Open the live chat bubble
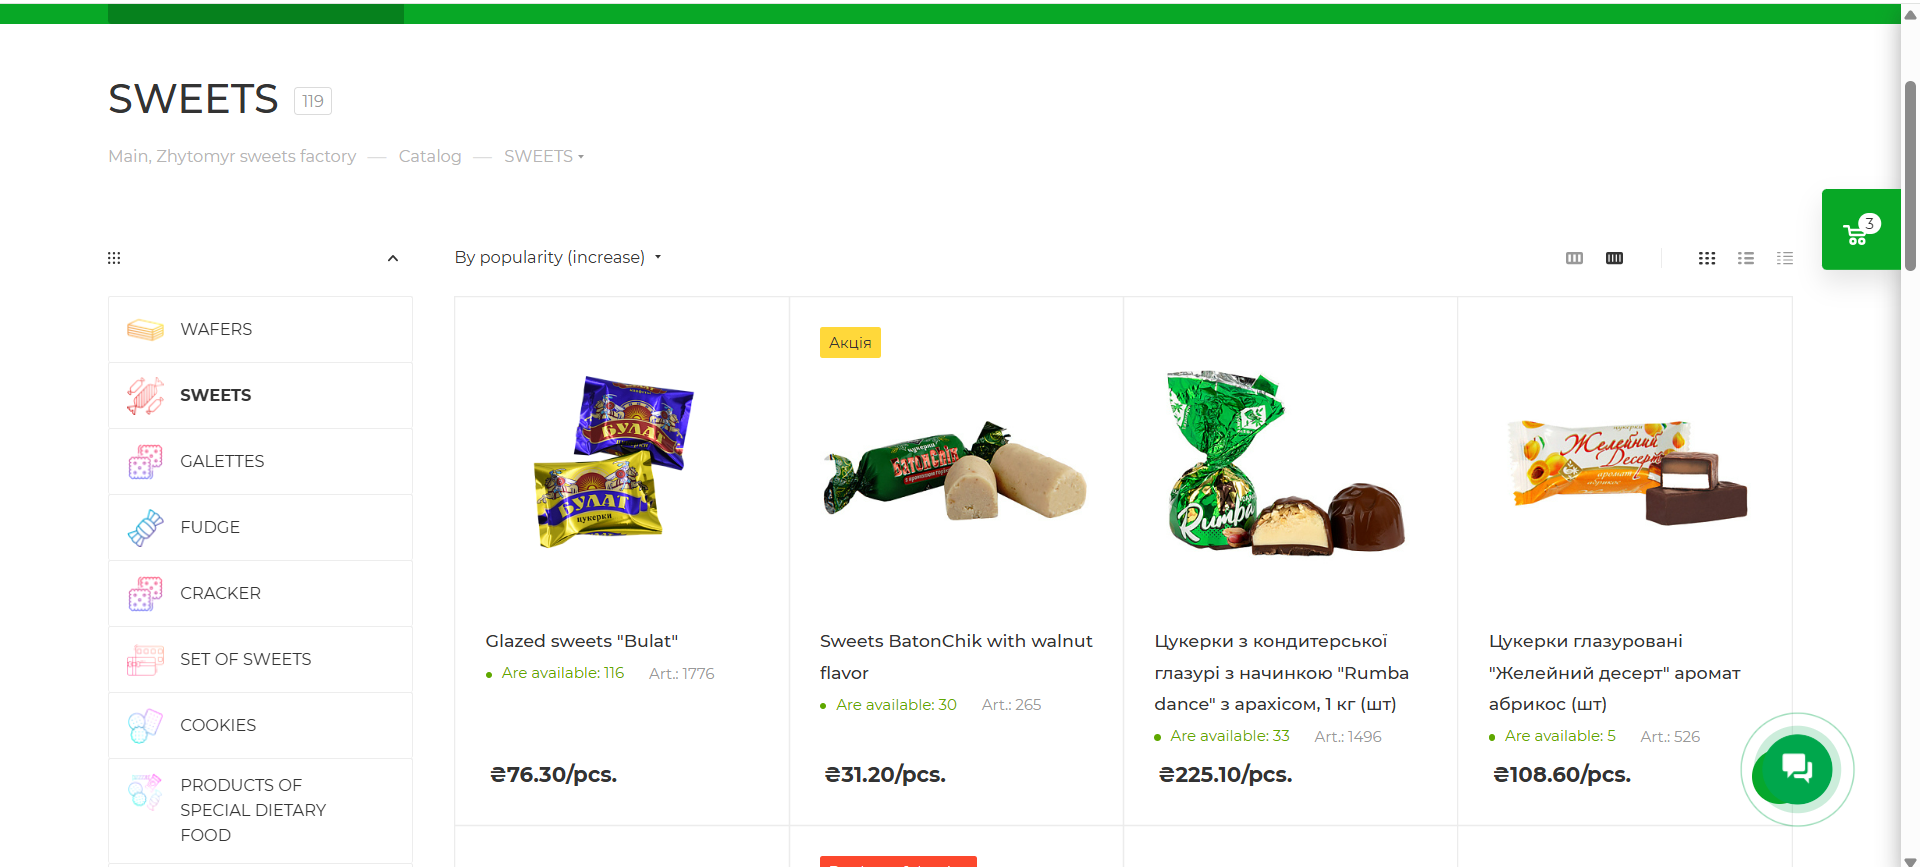The image size is (1920, 867). click(x=1797, y=769)
